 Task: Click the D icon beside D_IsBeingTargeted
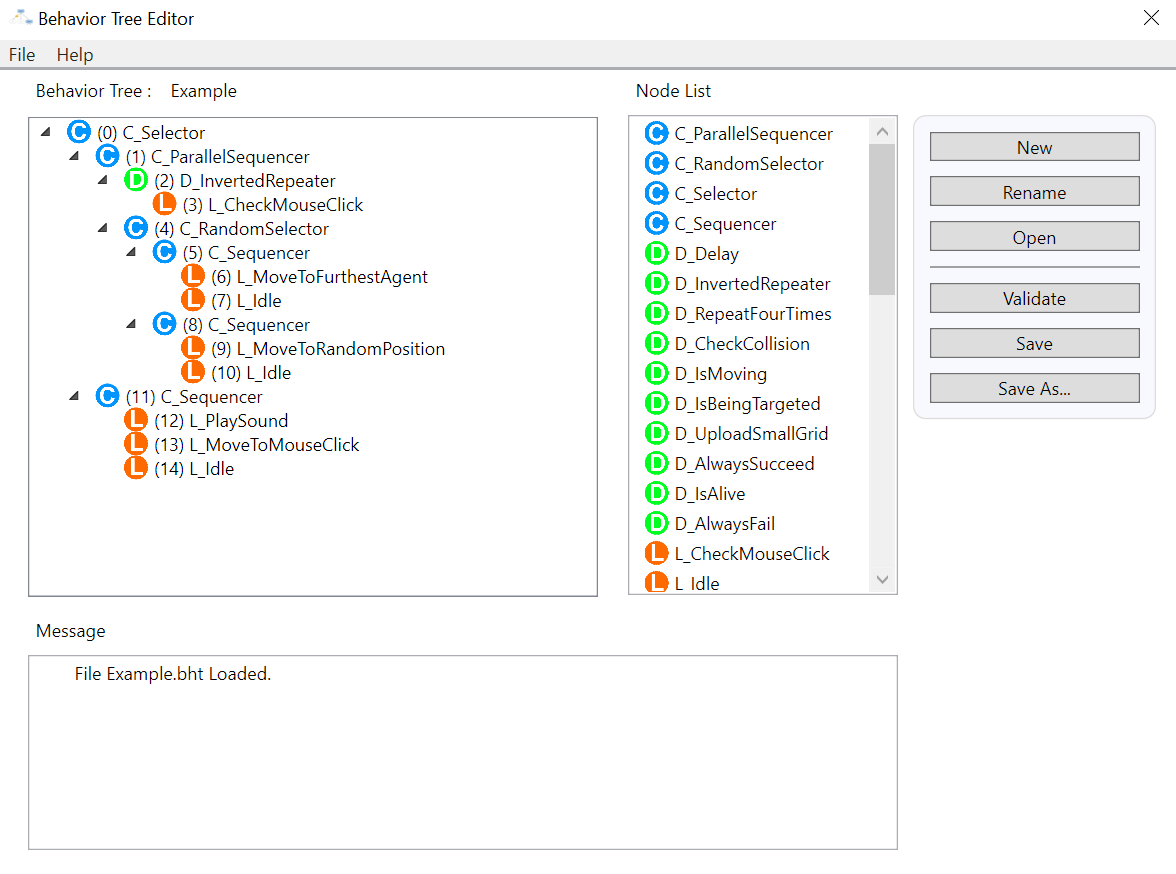pyautogui.click(x=656, y=404)
